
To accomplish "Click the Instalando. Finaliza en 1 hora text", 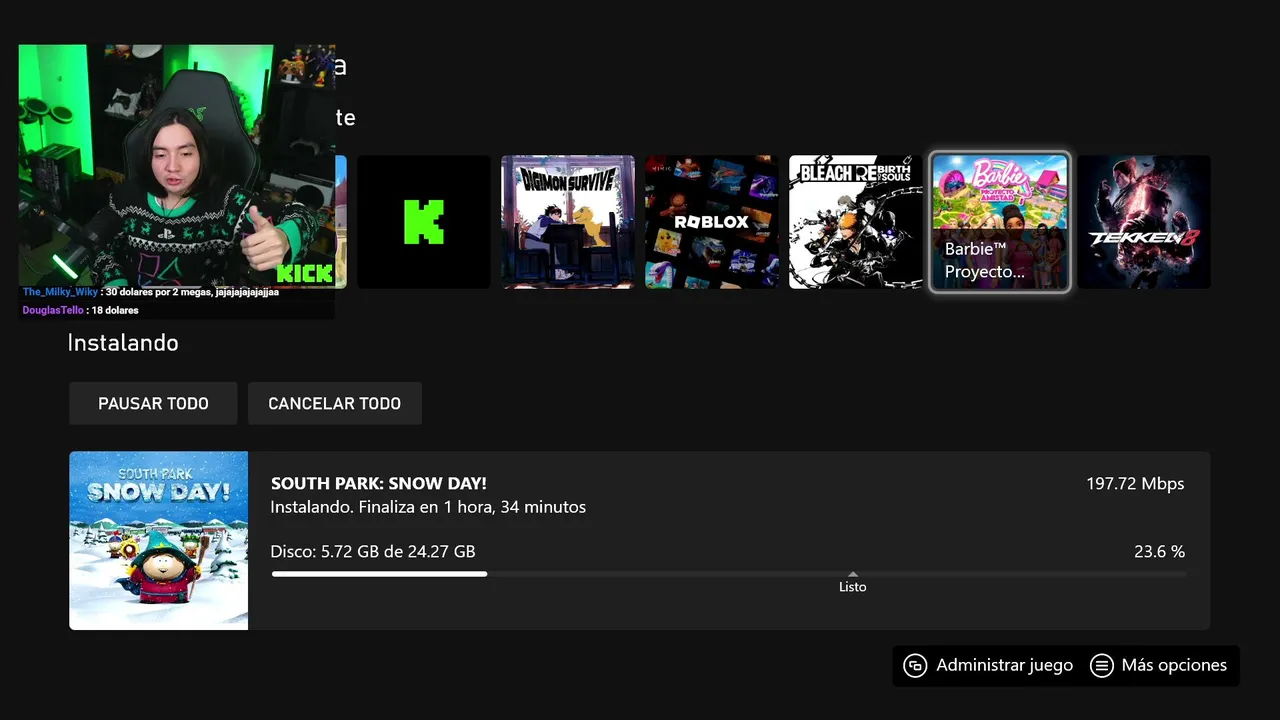I will [428, 507].
